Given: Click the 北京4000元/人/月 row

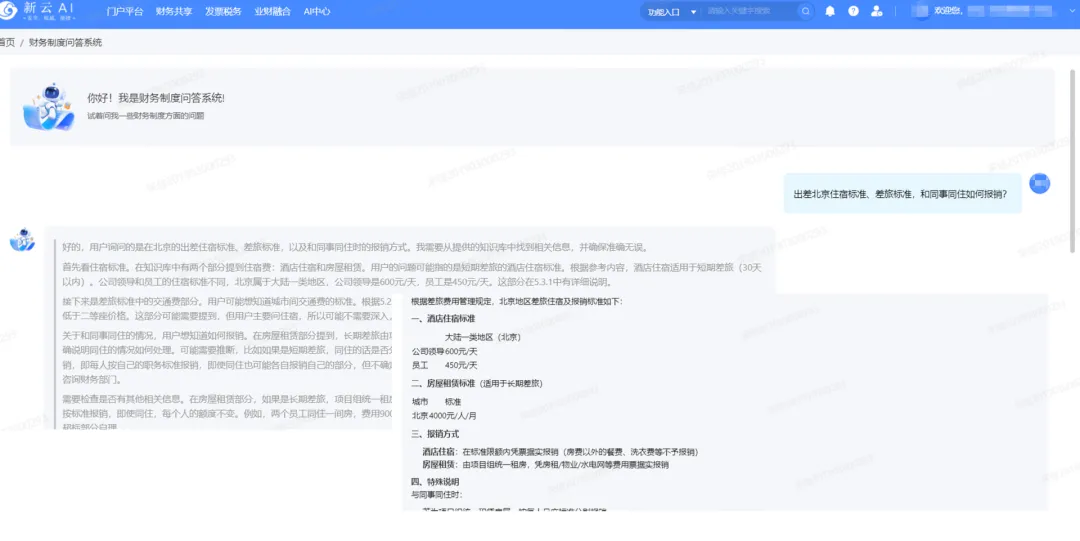Looking at the screenshot, I should (x=444, y=416).
